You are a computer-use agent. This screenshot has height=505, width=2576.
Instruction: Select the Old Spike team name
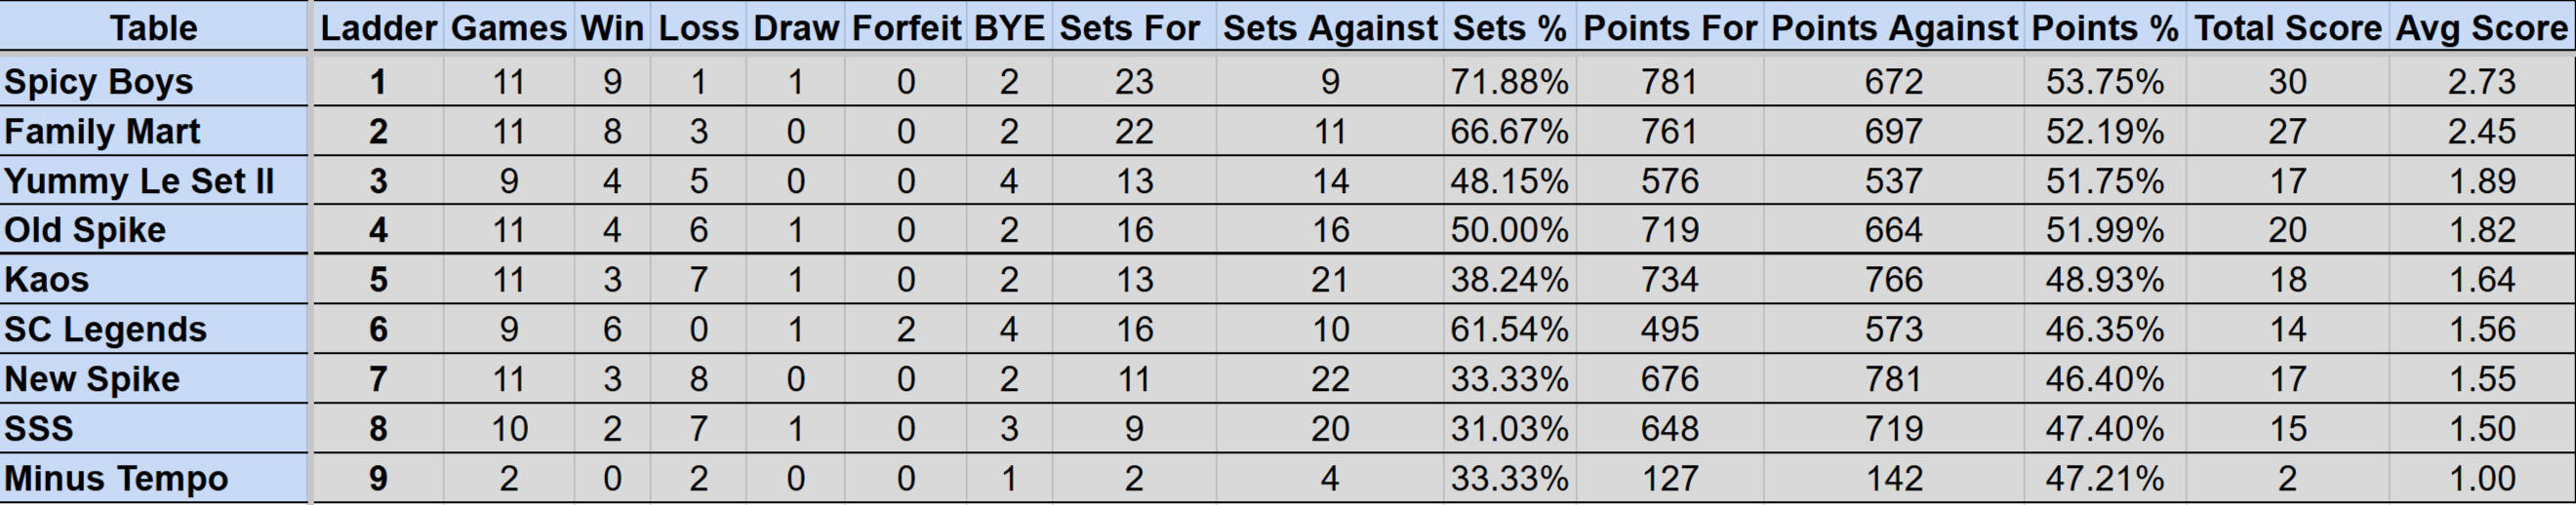(85, 230)
